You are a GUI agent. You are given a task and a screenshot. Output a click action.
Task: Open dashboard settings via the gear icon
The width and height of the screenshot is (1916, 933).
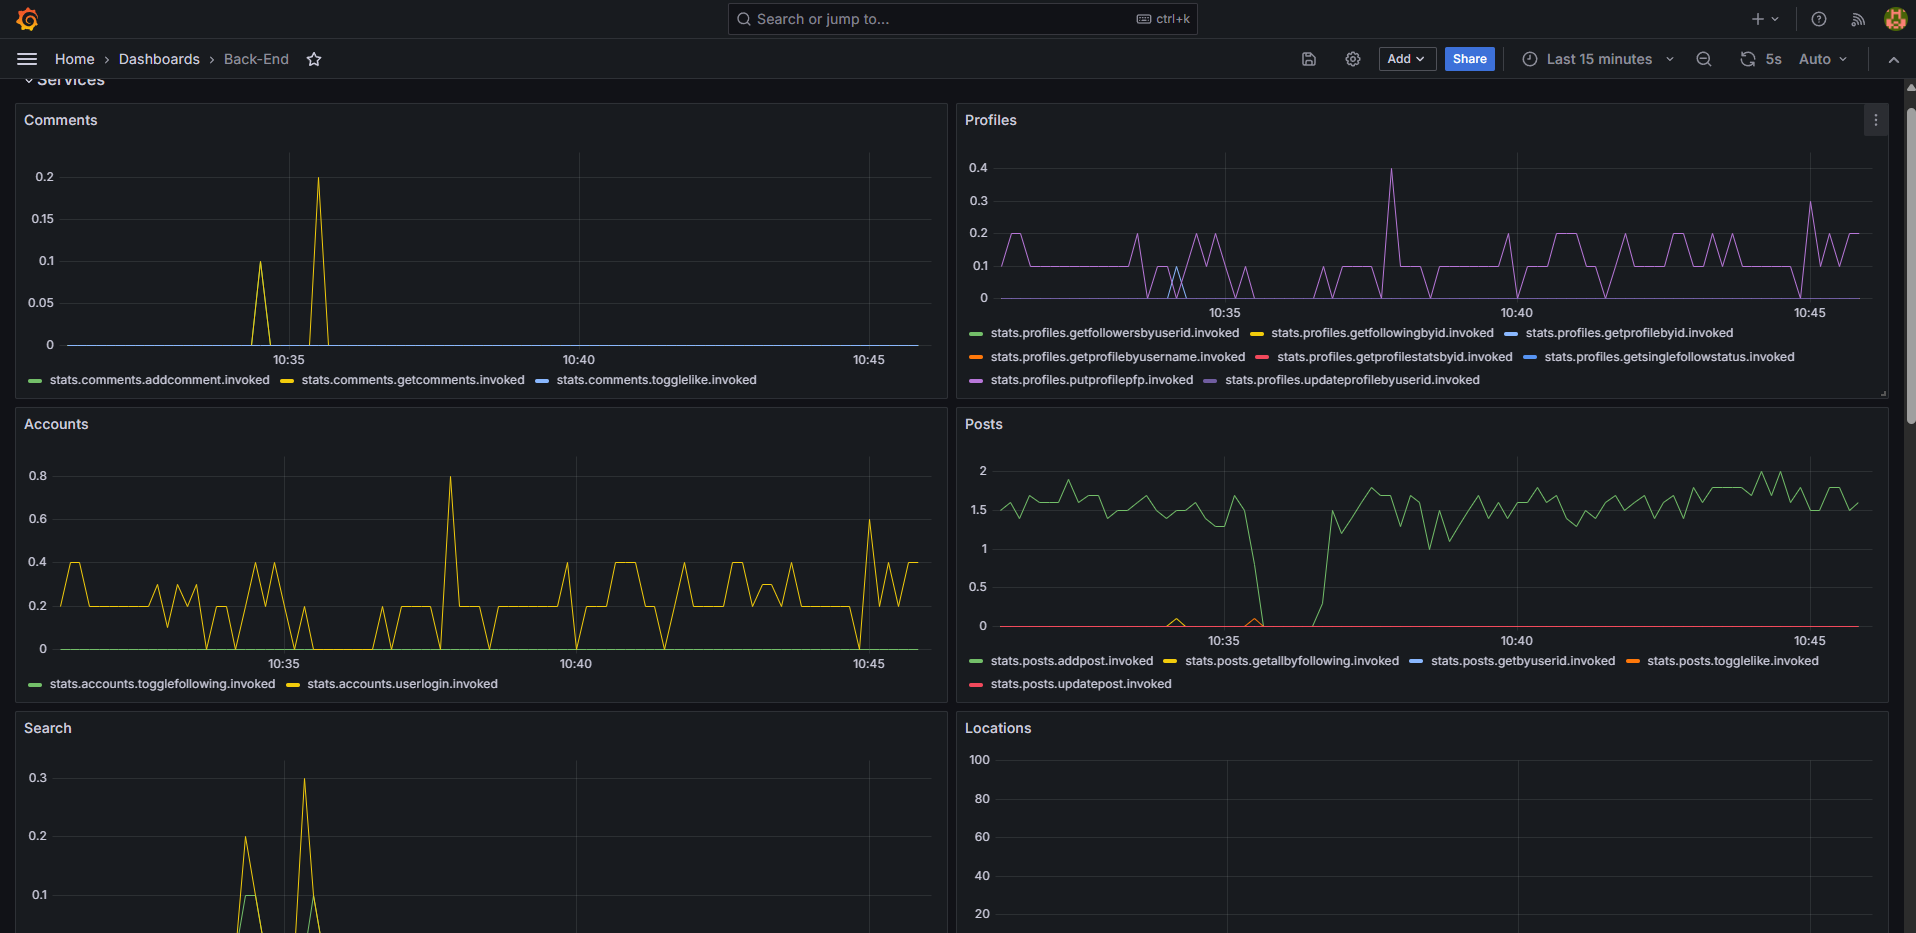tap(1352, 59)
